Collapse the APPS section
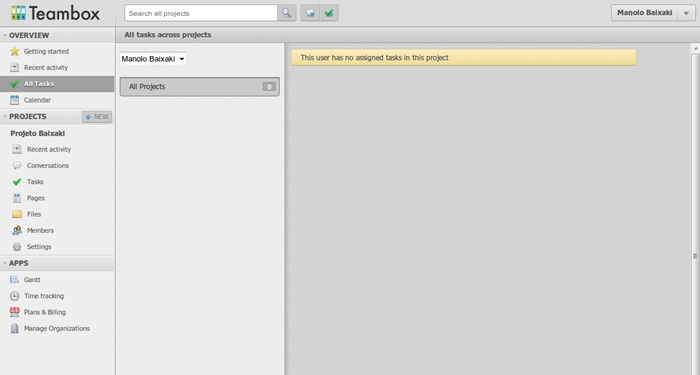 (4, 263)
